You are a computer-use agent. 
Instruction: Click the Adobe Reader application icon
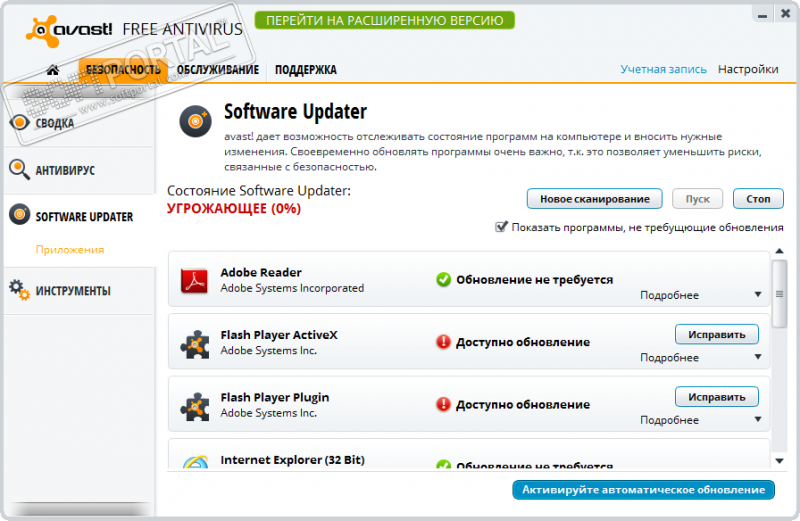194,281
